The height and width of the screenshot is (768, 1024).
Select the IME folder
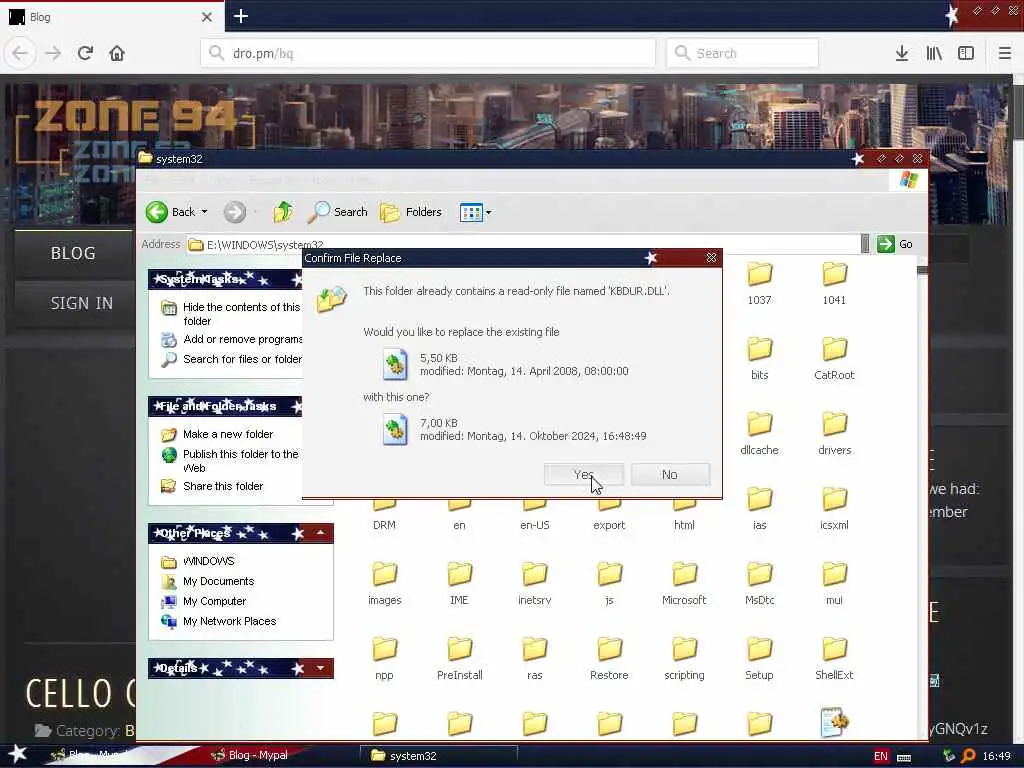point(459,584)
